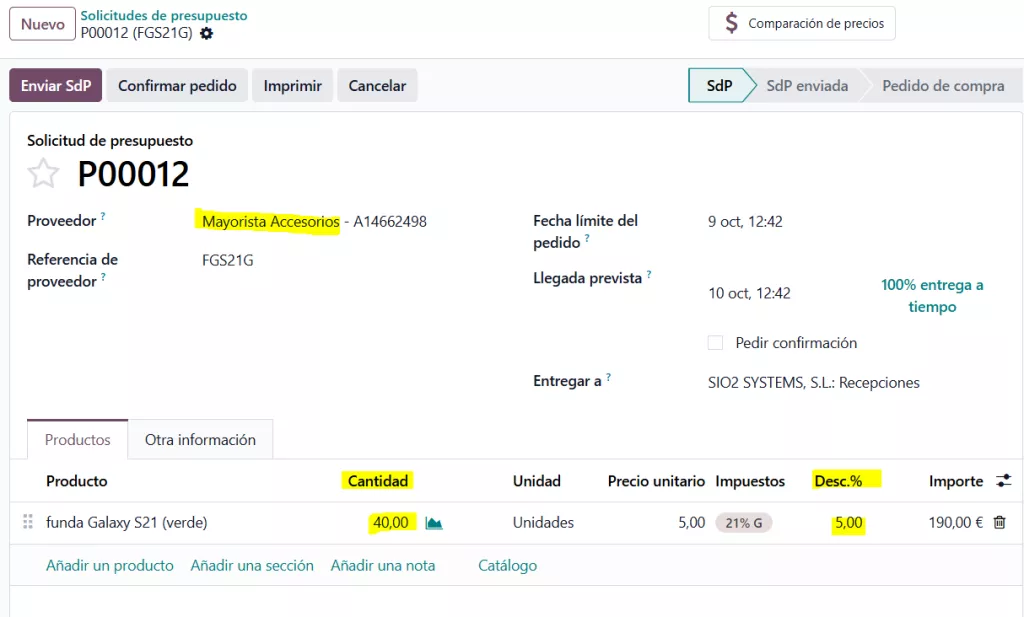Image resolution: width=1024 pixels, height=617 pixels.
Task: Click the gear settings icon beside P00012
Action: pos(206,33)
